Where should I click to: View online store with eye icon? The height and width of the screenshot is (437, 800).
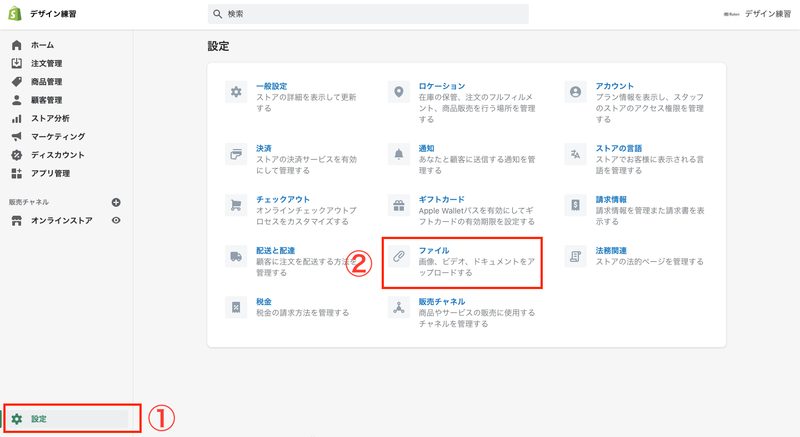coord(116,220)
